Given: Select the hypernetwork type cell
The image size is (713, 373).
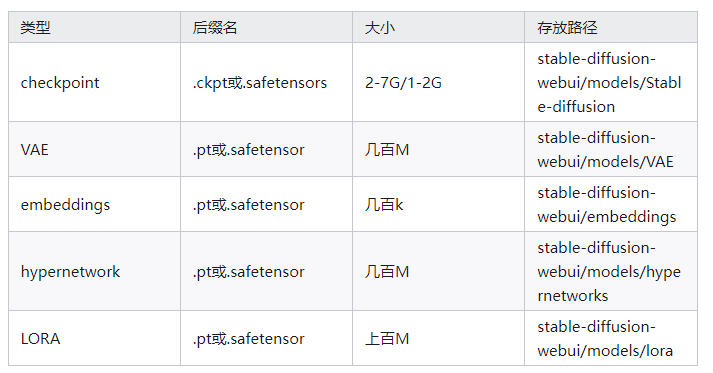Looking at the screenshot, I should pos(95,271).
